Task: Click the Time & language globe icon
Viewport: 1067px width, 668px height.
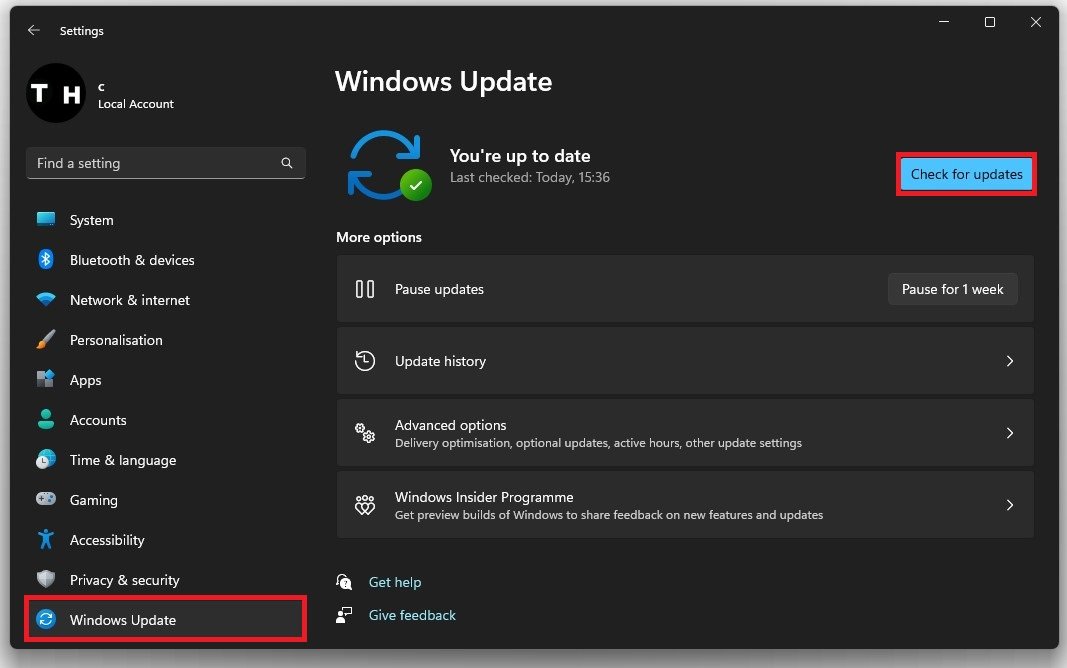Action: coord(46,460)
